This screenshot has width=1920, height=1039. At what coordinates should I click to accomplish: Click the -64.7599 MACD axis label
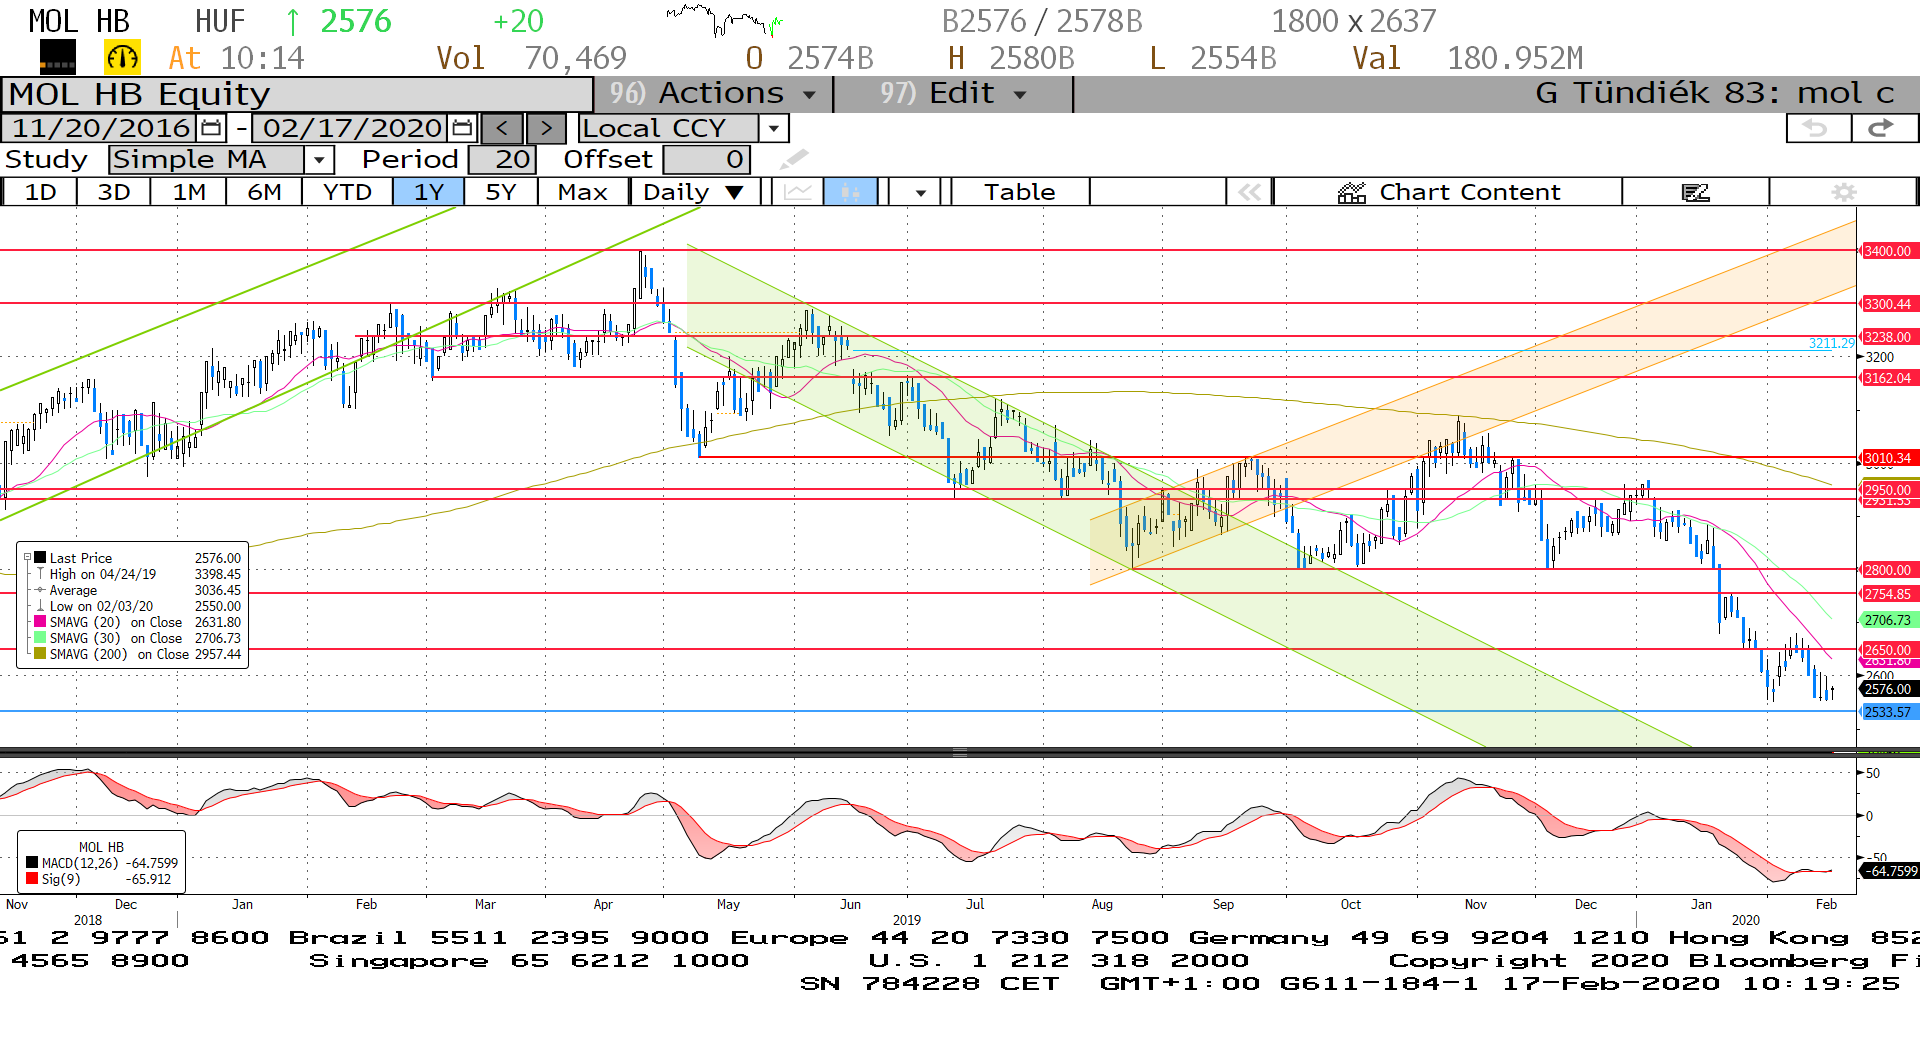pos(1889,871)
